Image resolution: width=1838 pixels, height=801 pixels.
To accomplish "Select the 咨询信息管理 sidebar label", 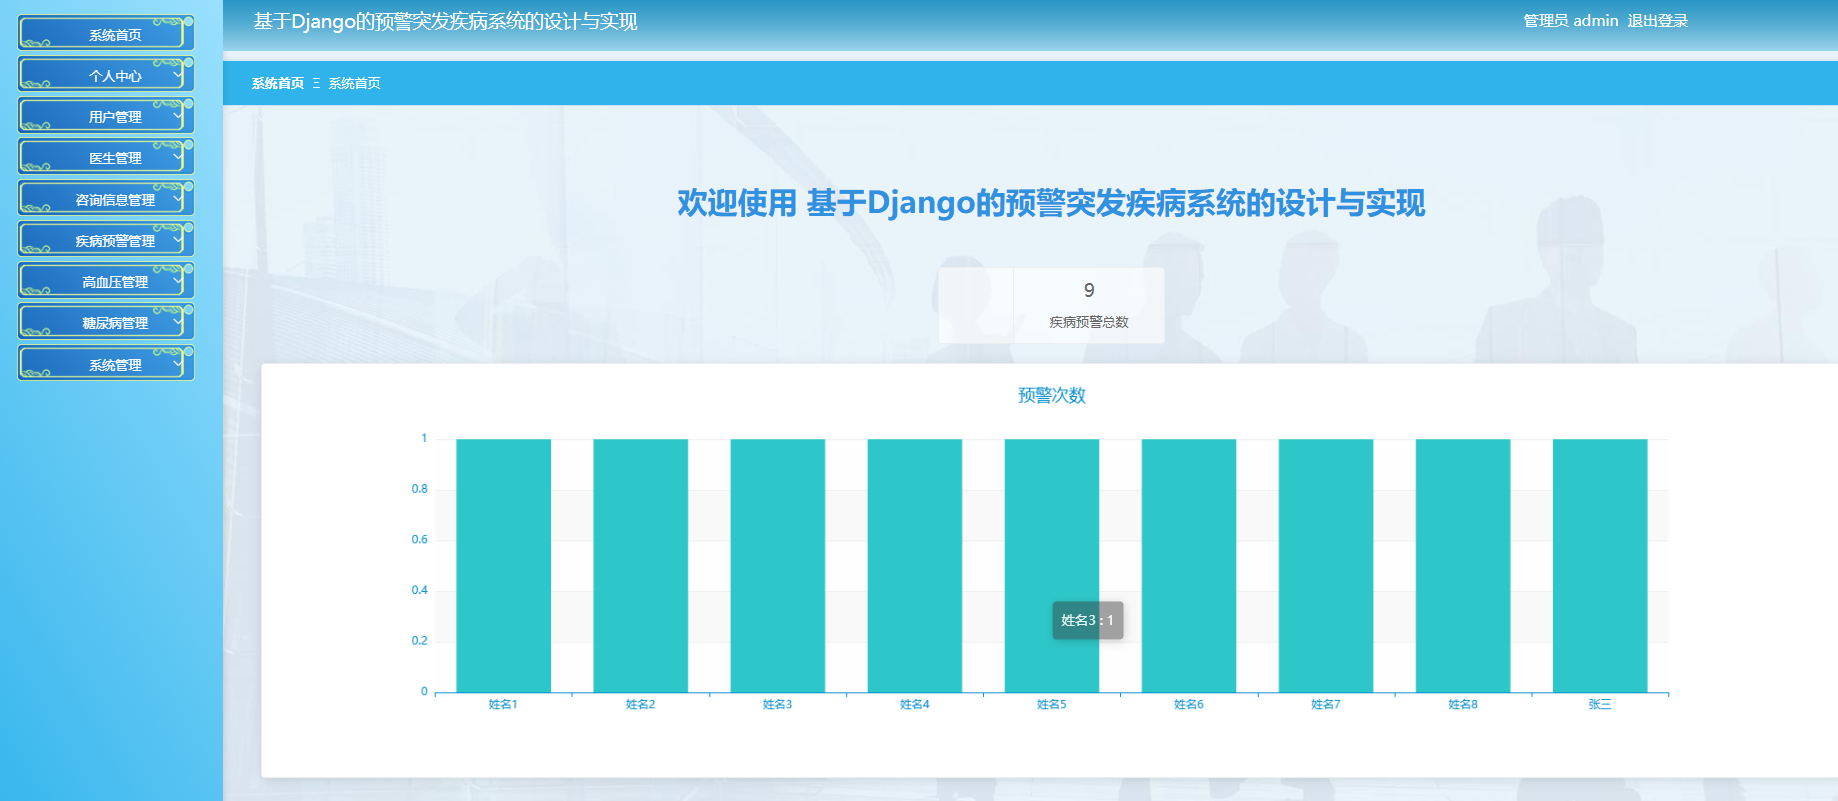I will click(115, 200).
